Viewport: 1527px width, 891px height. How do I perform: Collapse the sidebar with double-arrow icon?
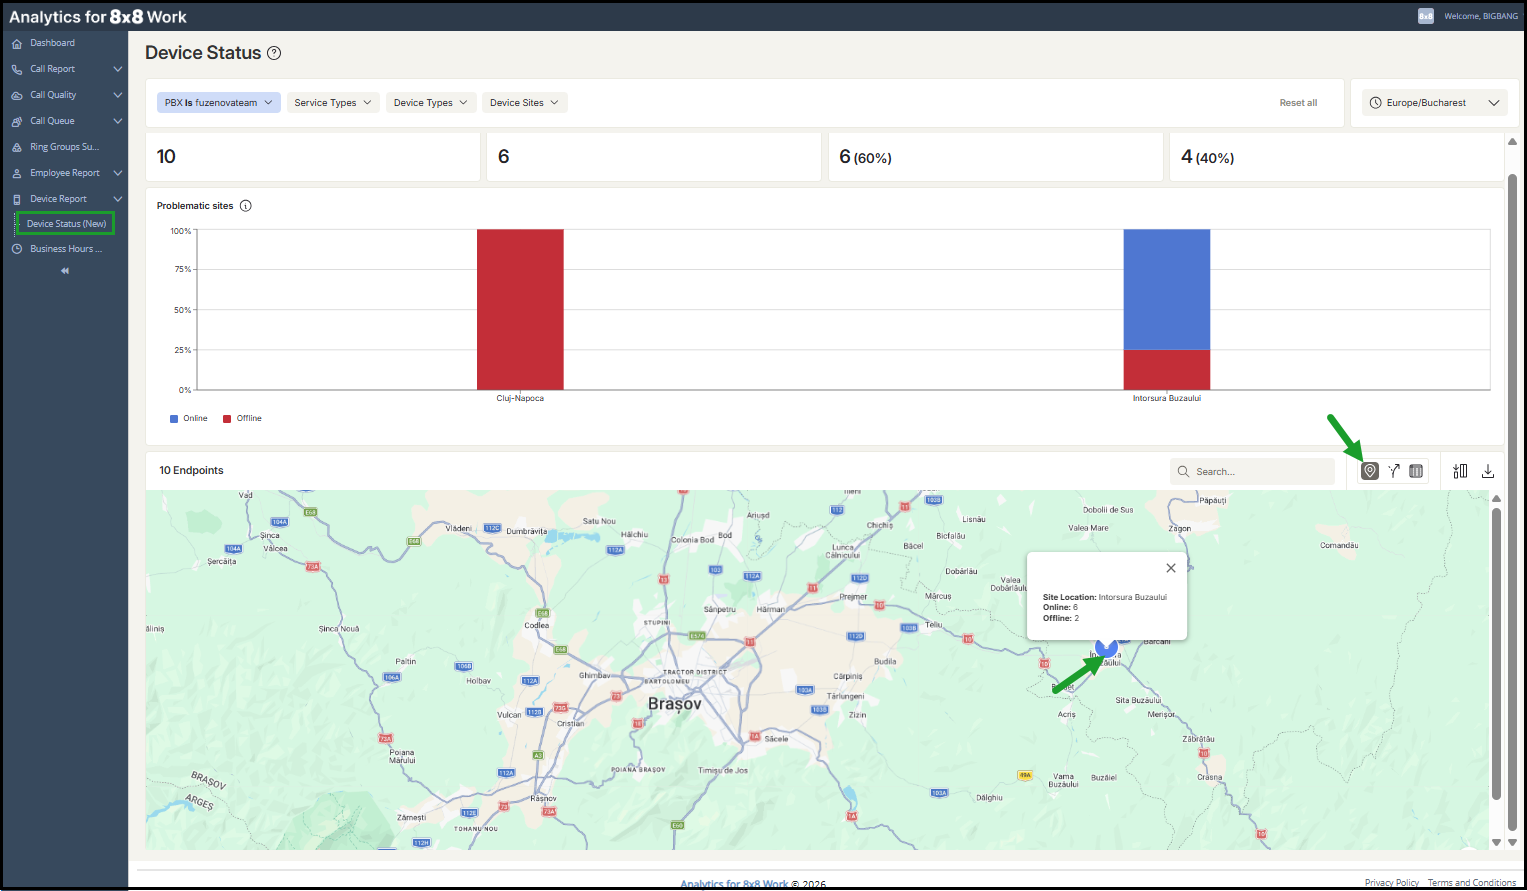pos(65,271)
